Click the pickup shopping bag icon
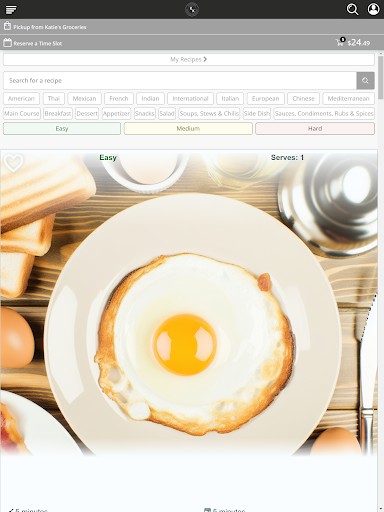 tap(7, 26)
